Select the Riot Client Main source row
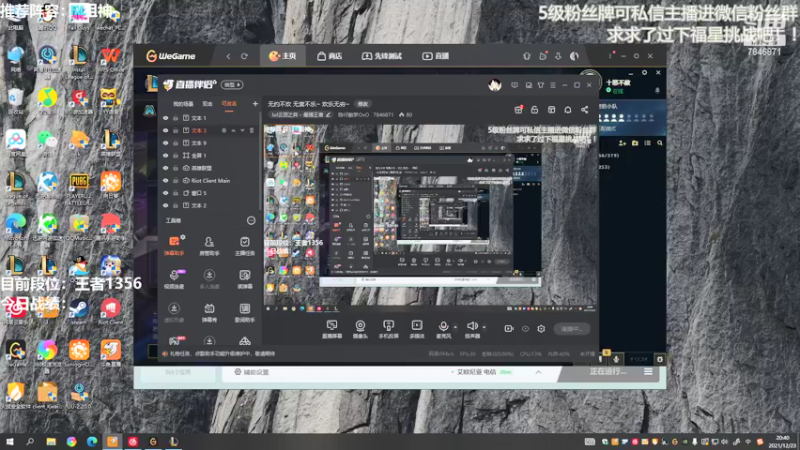This screenshot has height=450, width=800. (210, 181)
